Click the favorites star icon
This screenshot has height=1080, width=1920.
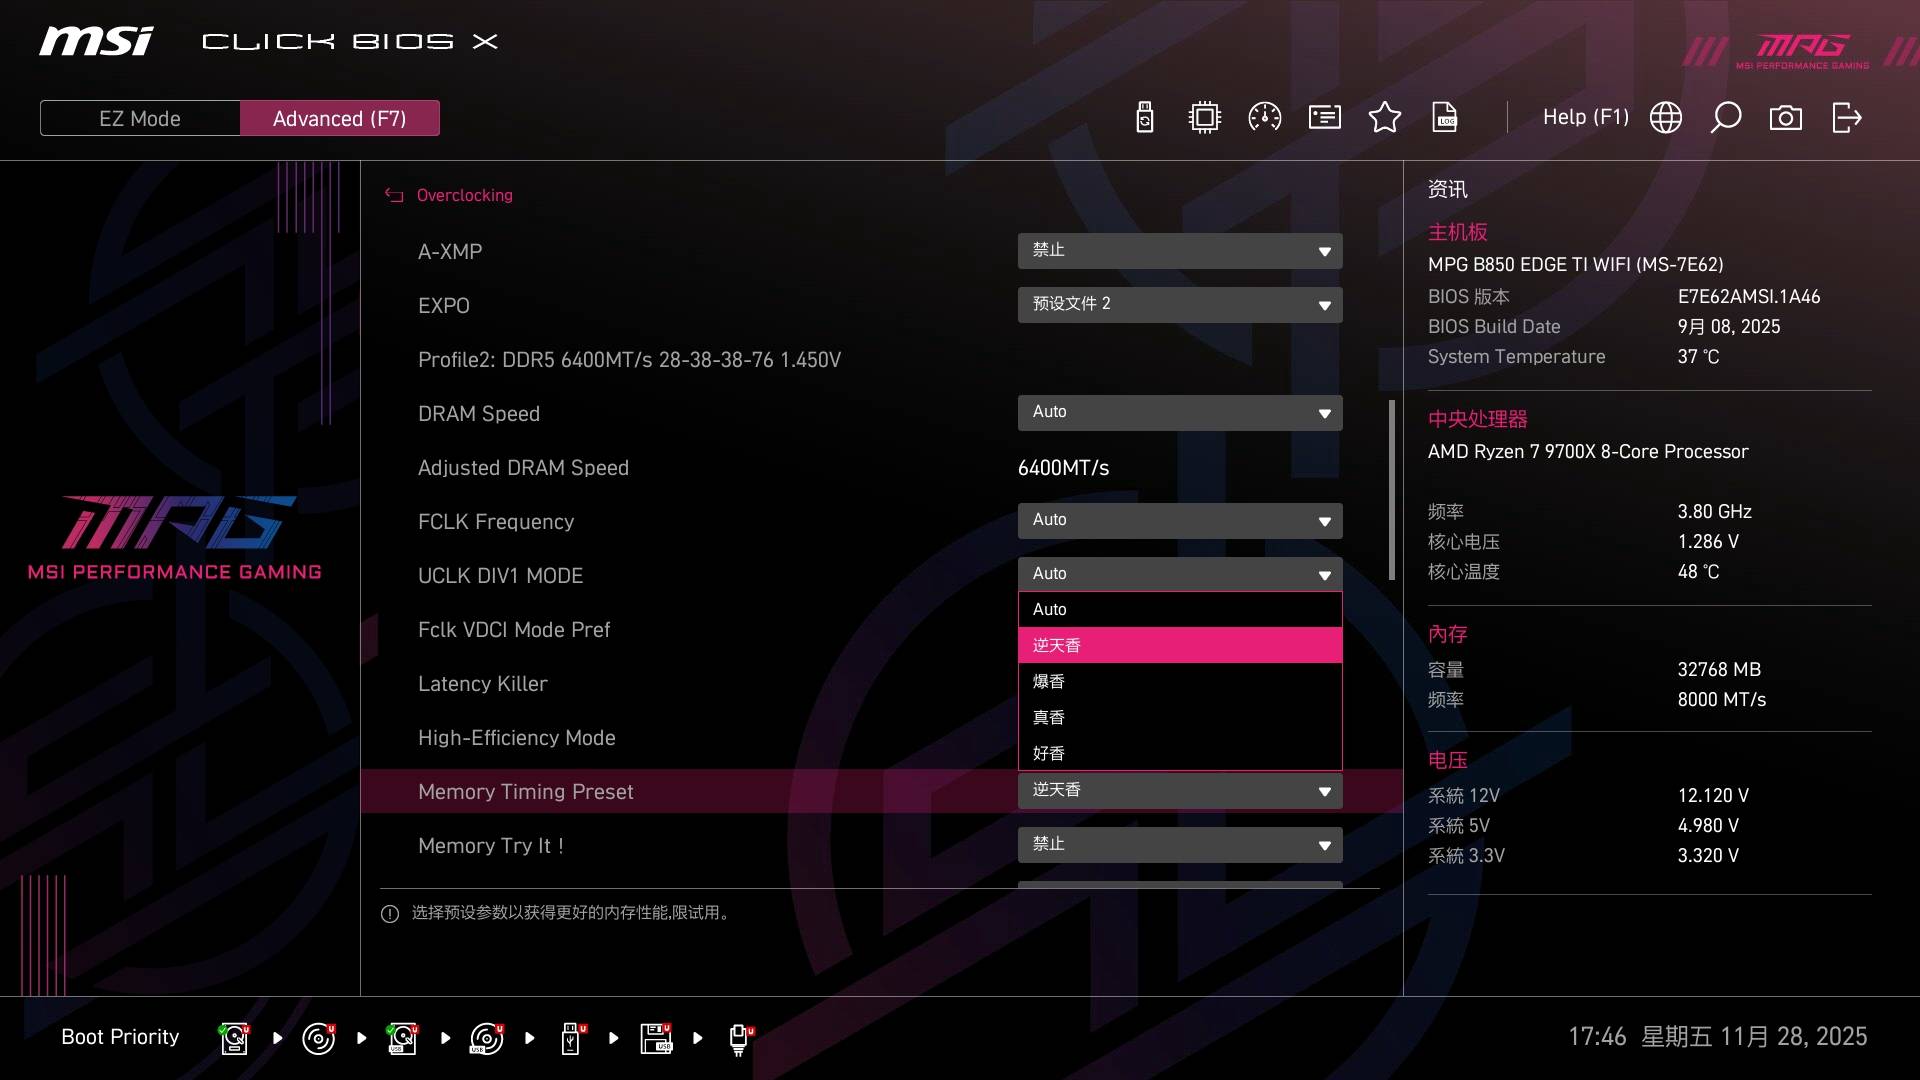point(1385,118)
